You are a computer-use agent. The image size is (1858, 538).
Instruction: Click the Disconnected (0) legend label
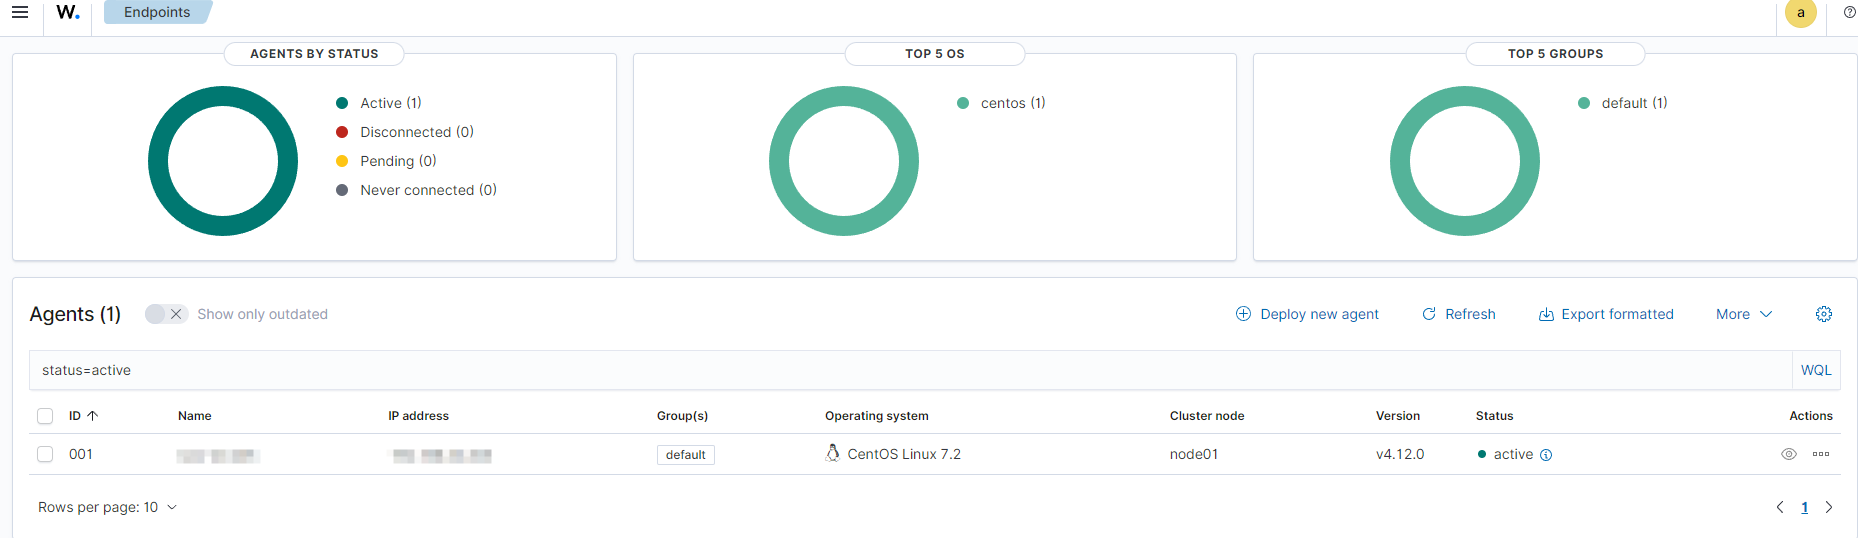pyautogui.click(x=417, y=132)
